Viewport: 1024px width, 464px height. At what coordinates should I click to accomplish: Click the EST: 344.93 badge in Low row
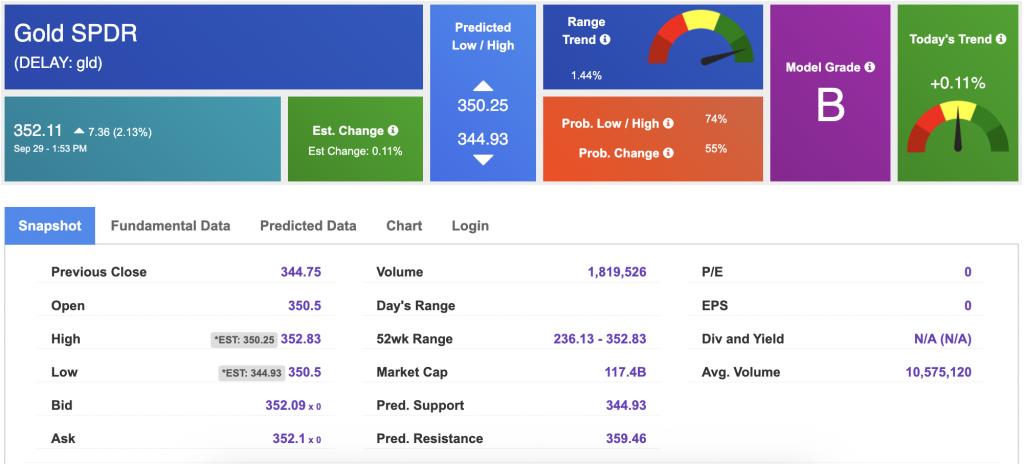(251, 373)
